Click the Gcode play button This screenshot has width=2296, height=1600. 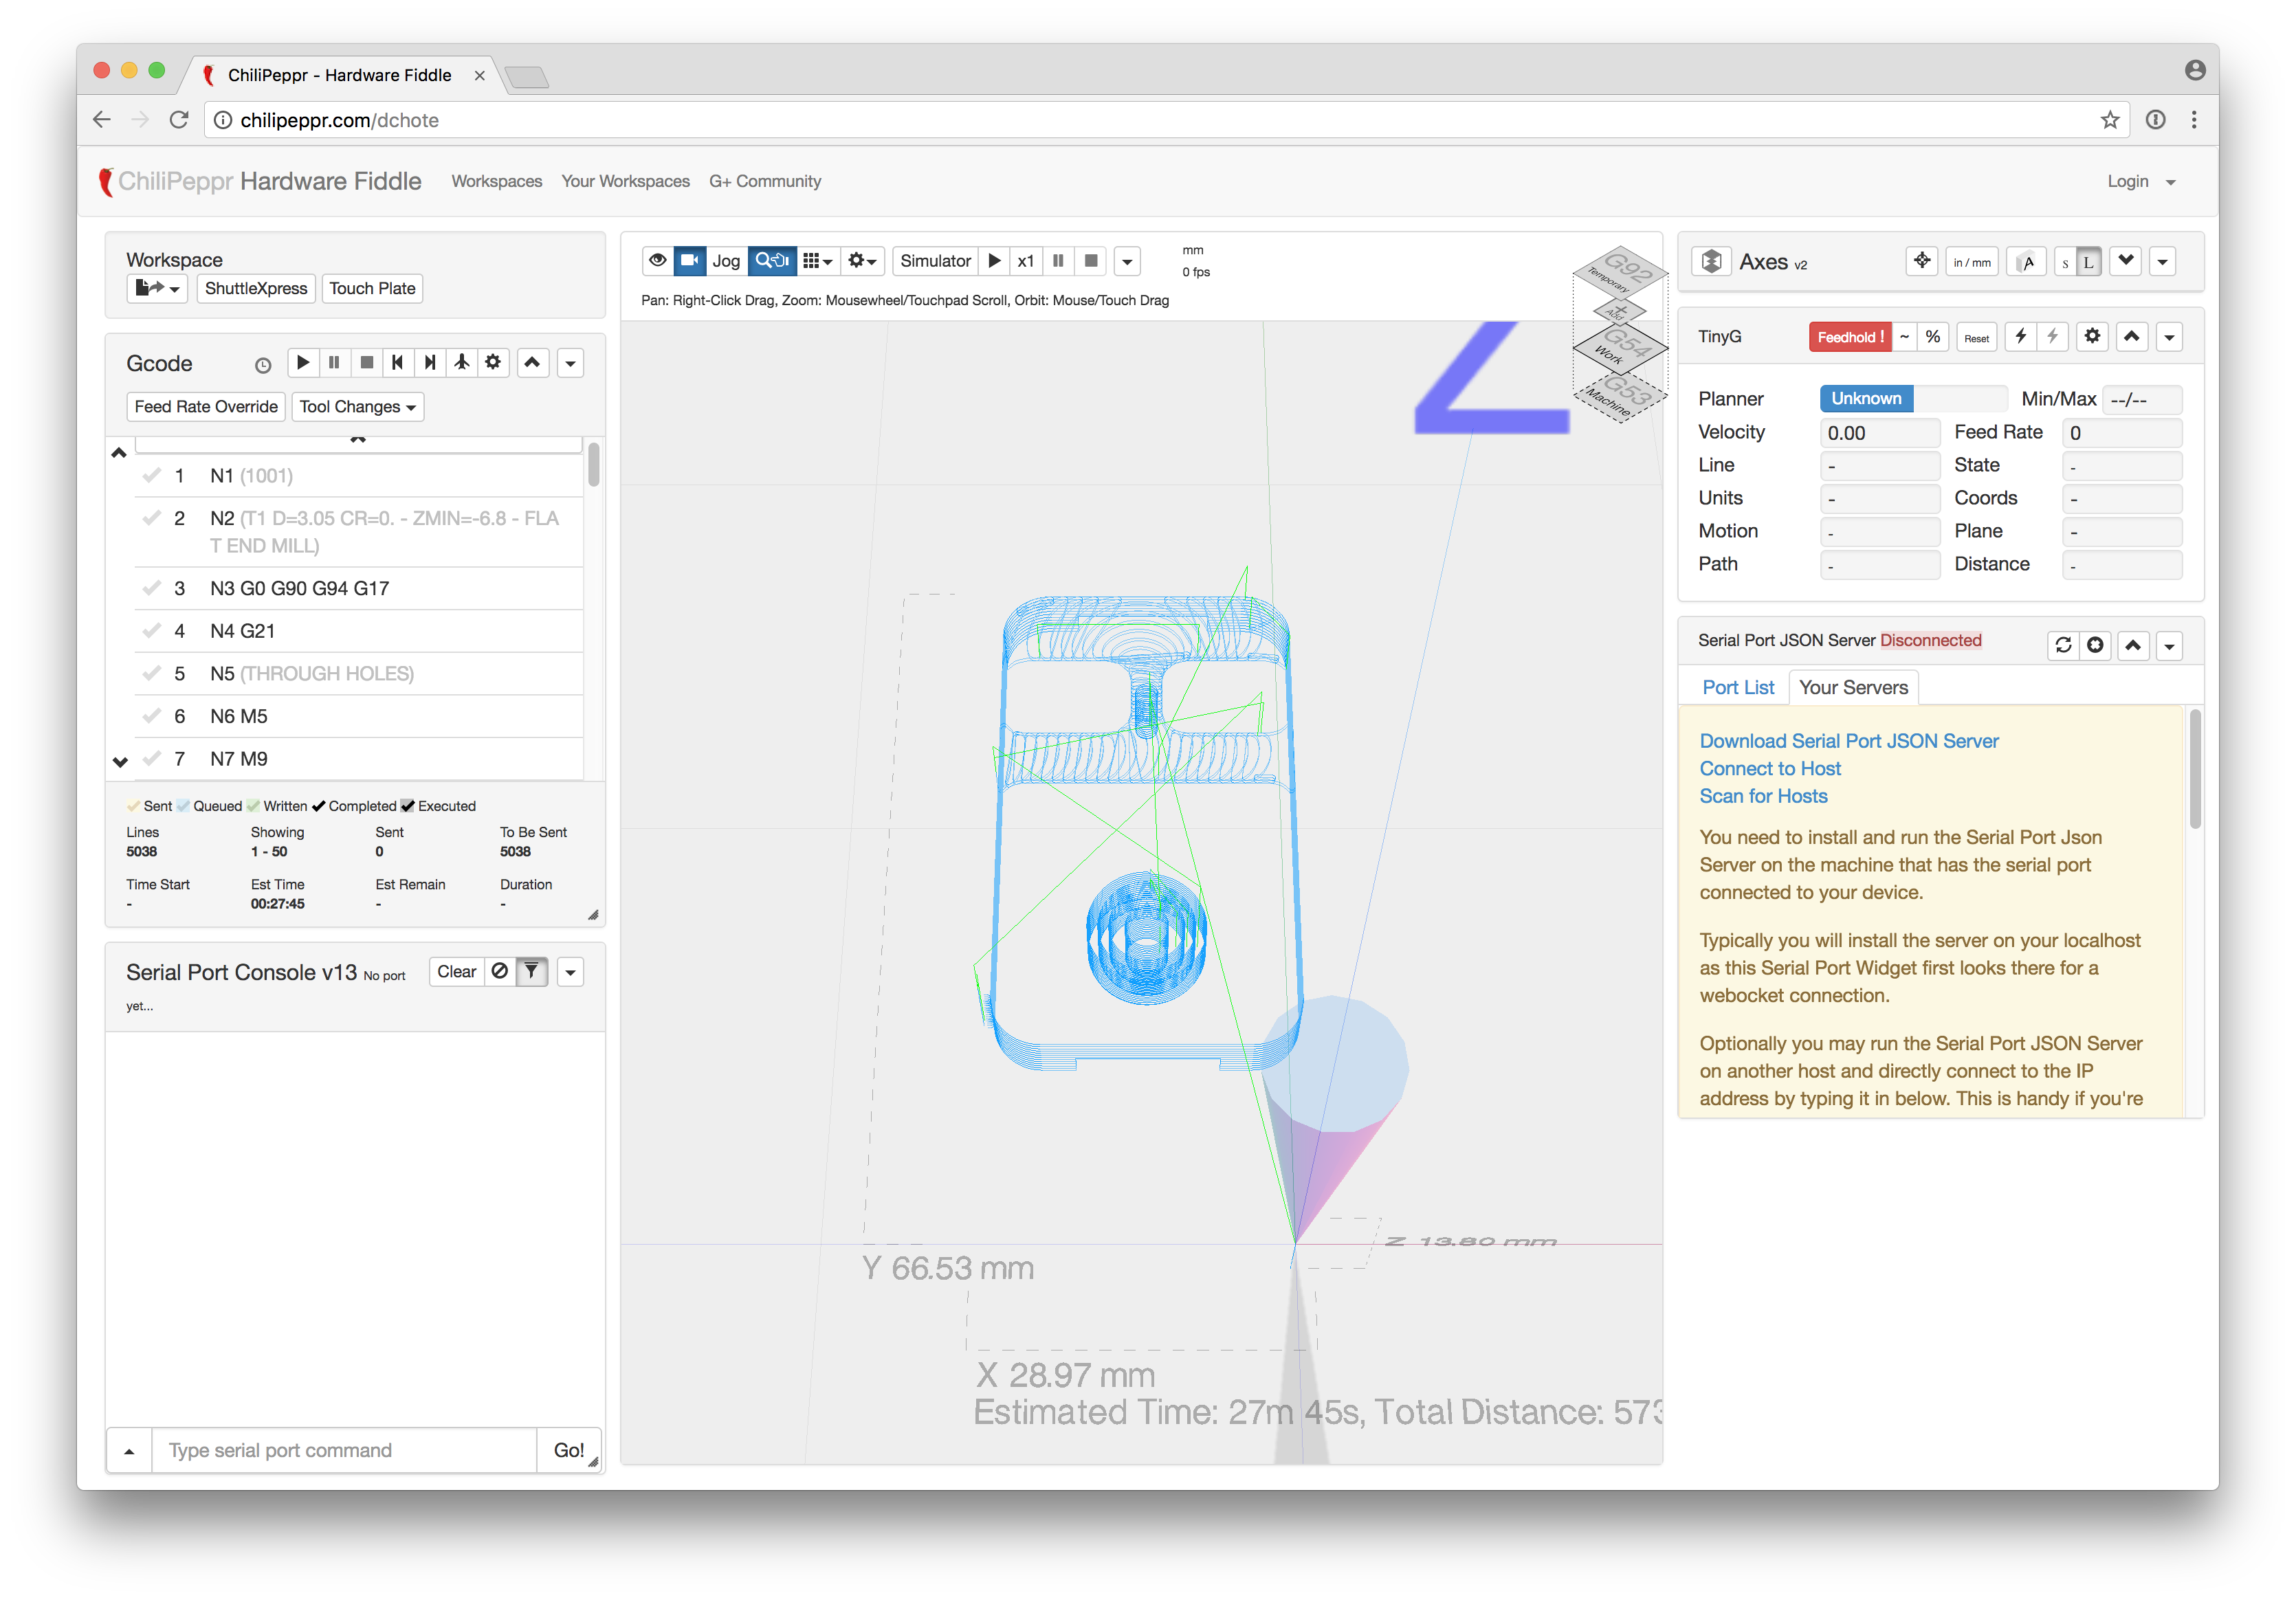click(303, 363)
